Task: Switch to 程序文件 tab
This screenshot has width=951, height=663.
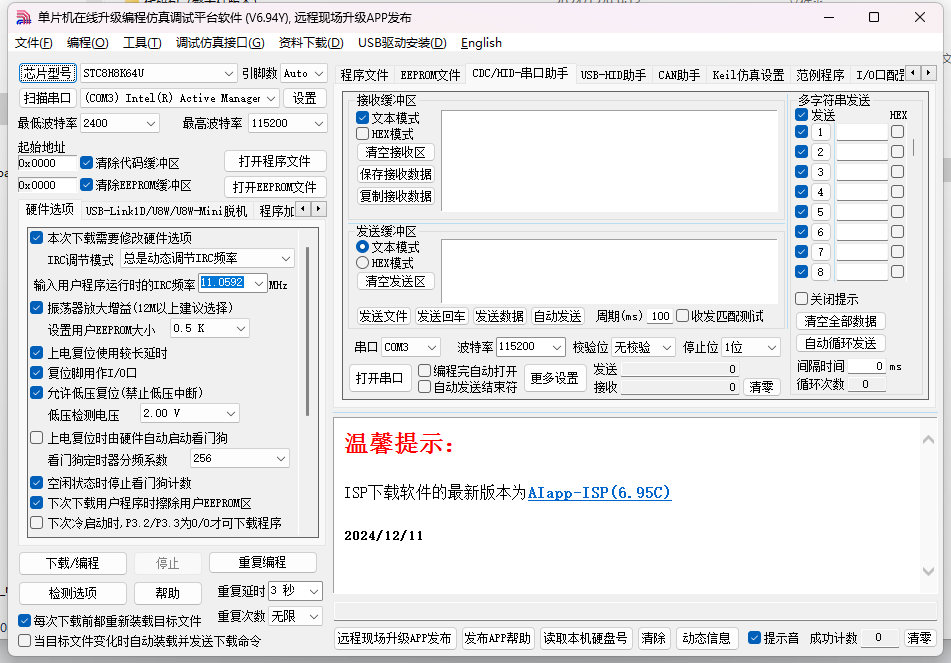Action: 364,75
